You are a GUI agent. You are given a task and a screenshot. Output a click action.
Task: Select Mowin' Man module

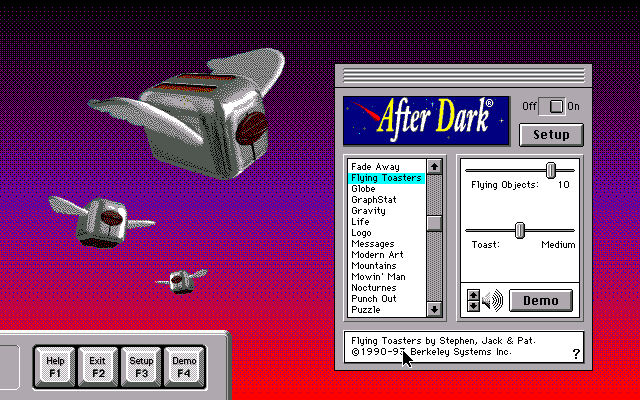tap(386, 277)
